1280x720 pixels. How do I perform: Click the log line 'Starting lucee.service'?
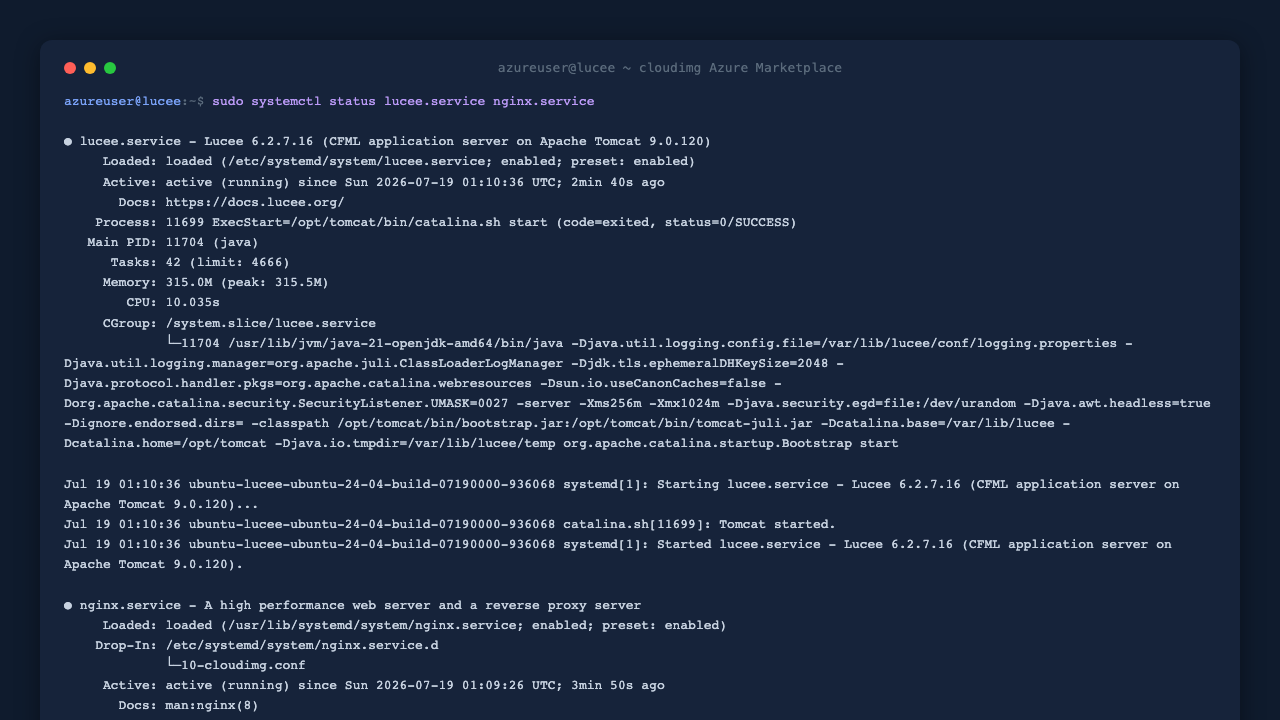tap(622, 484)
